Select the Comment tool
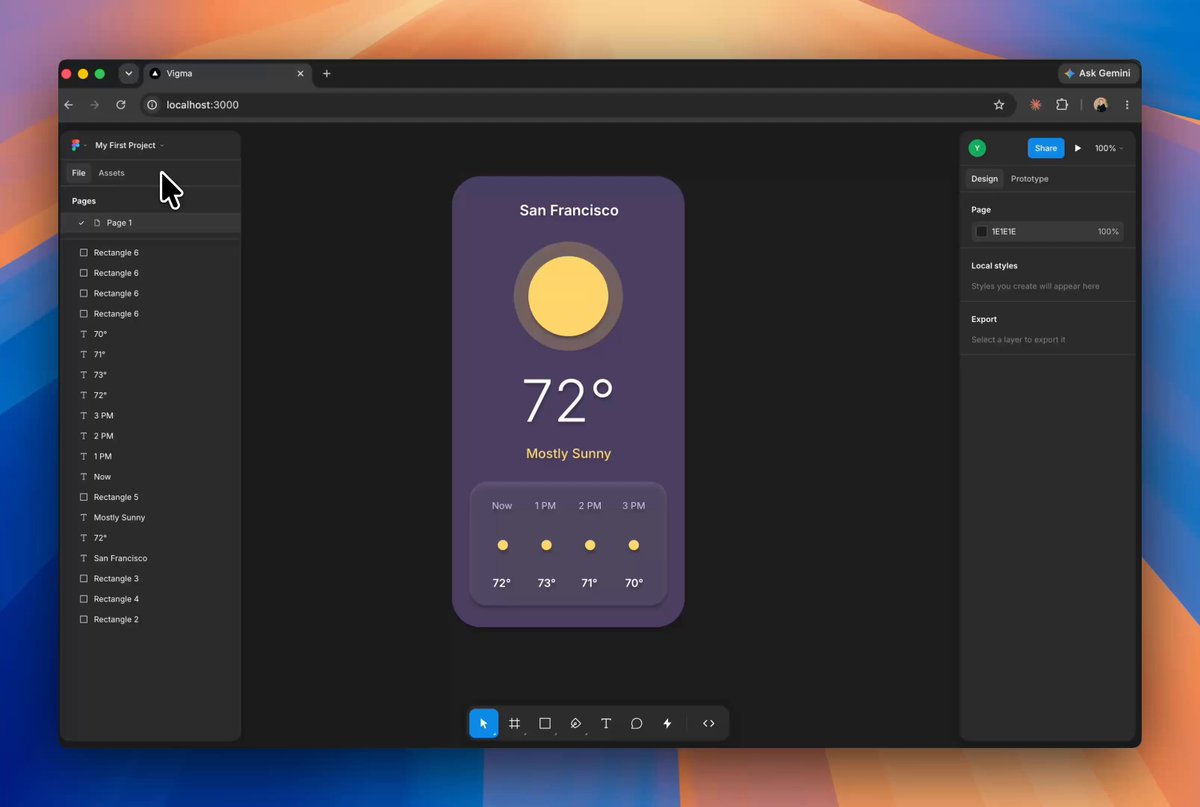This screenshot has height=807, width=1200. tap(636, 723)
